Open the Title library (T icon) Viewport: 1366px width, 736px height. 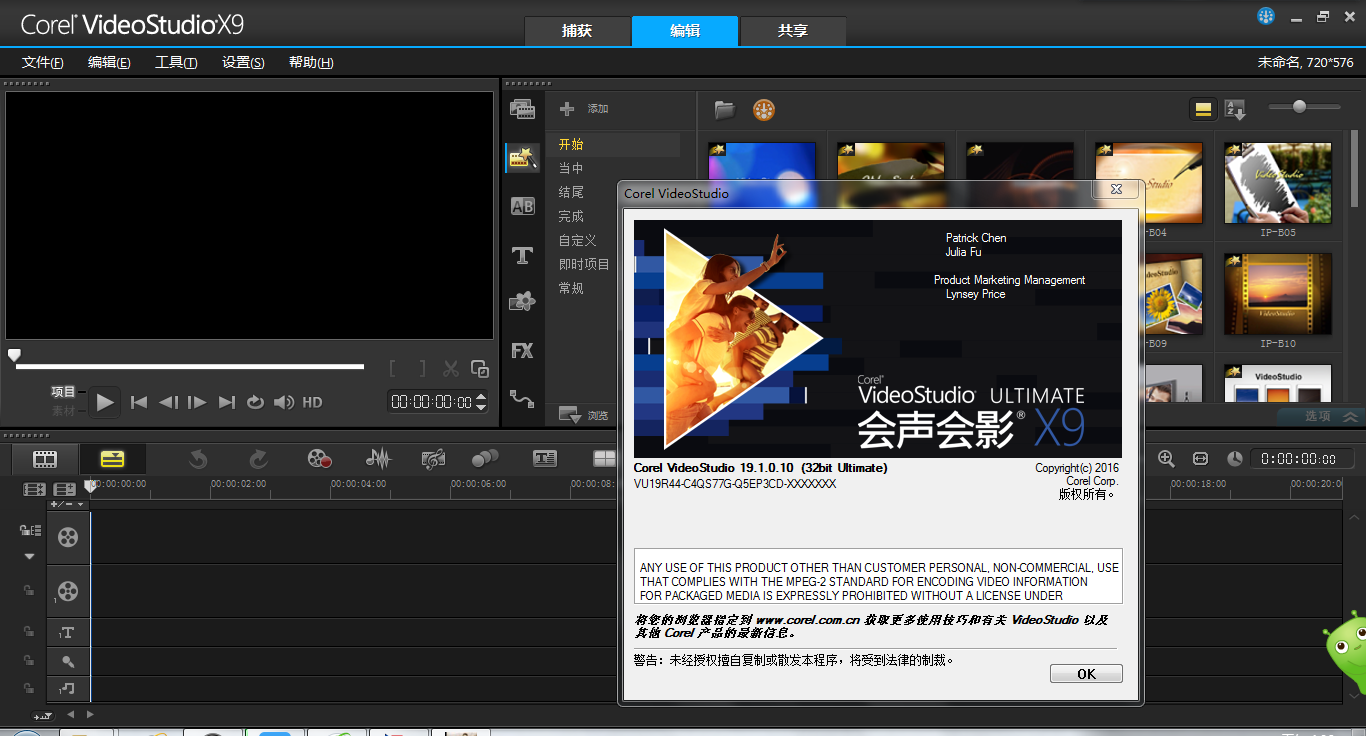pos(522,255)
